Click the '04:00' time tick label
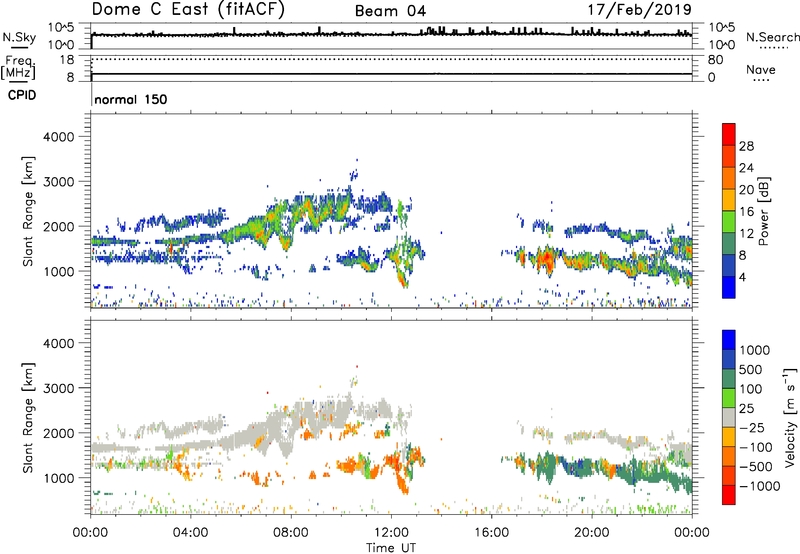 [x=191, y=533]
